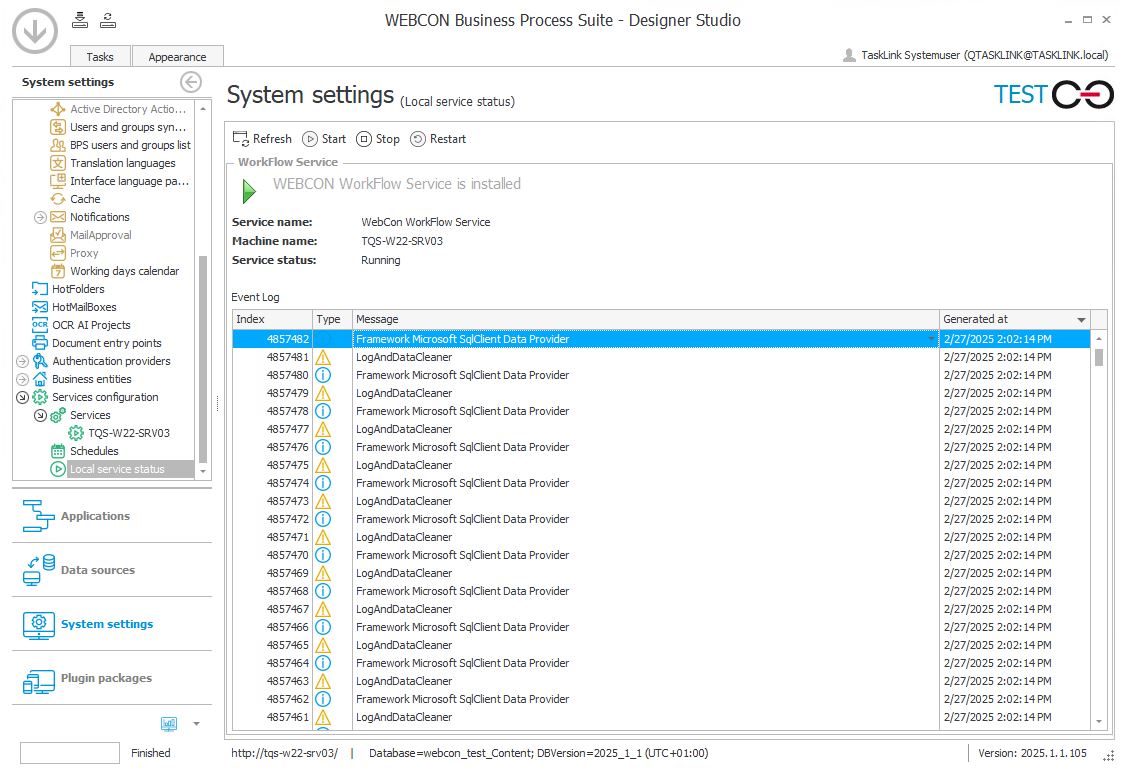The height and width of the screenshot is (772, 1121).
Task: Sort by the Type column header
Action: click(332, 319)
